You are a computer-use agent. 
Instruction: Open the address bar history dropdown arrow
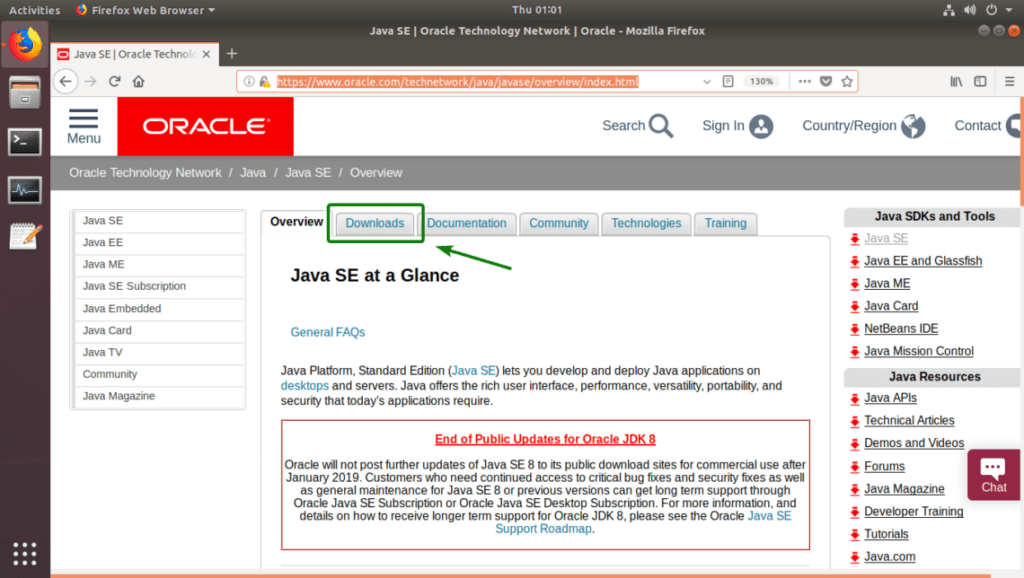(x=706, y=81)
